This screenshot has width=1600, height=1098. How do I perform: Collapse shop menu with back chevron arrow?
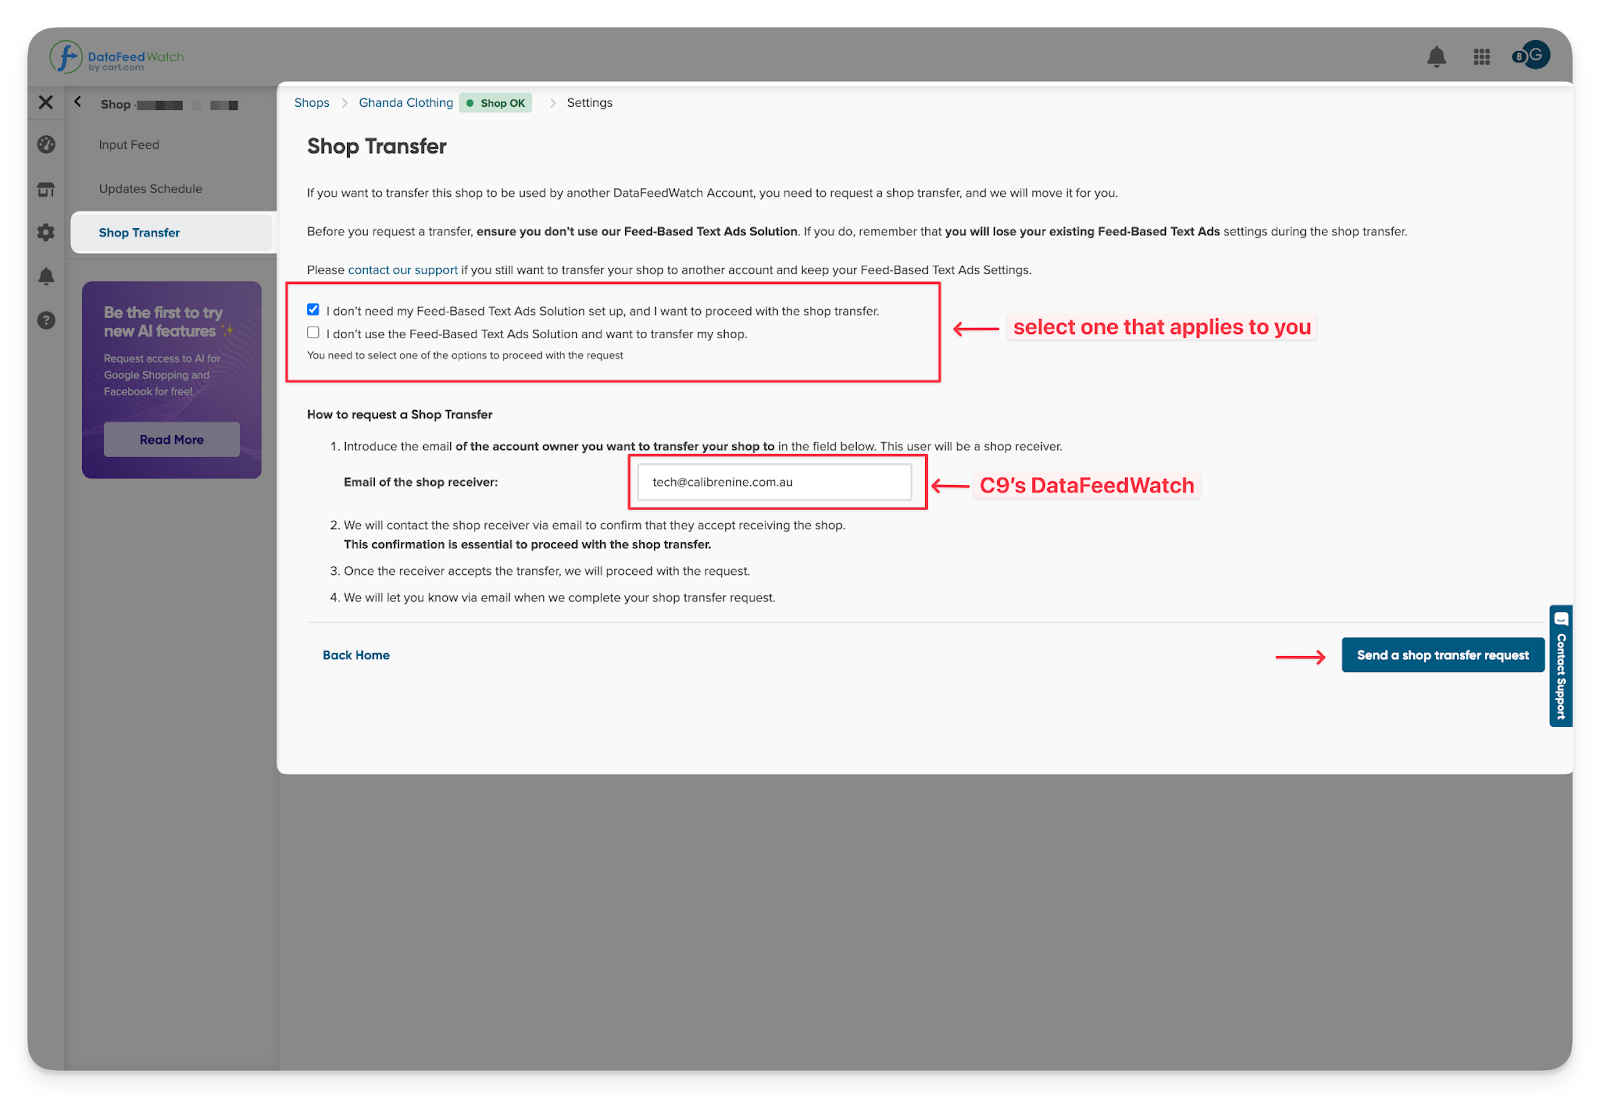point(78,102)
